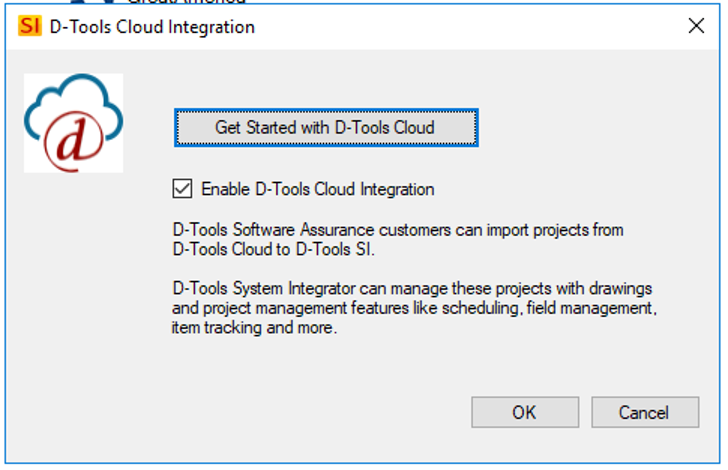This screenshot has height=470, width=728.
Task: Click the partially hidden text above the dialog
Action: (x=186, y=2)
